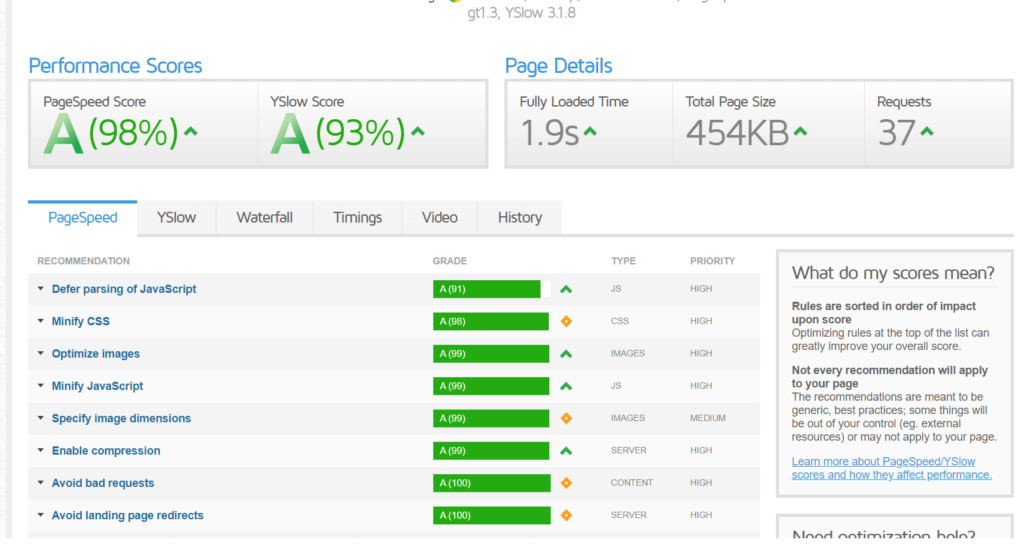The image size is (1024, 544).
Task: Open Minify CSS recommendation
Action: pos(81,321)
